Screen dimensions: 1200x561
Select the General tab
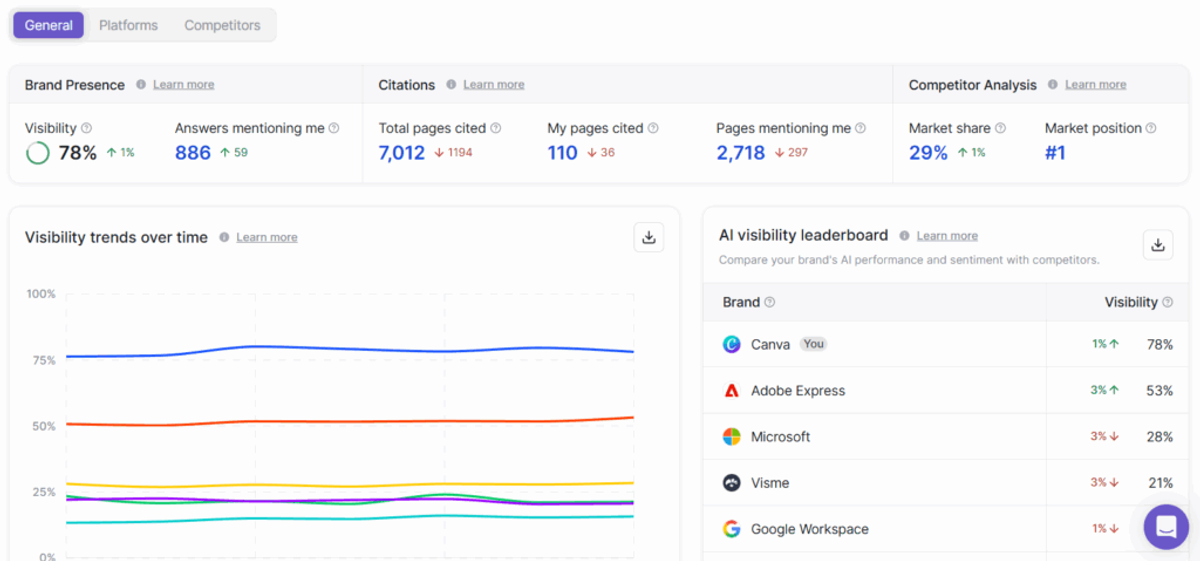[49, 25]
